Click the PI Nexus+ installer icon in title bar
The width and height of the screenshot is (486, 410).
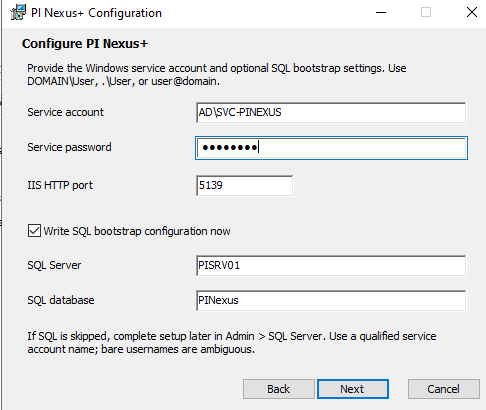click(x=18, y=13)
